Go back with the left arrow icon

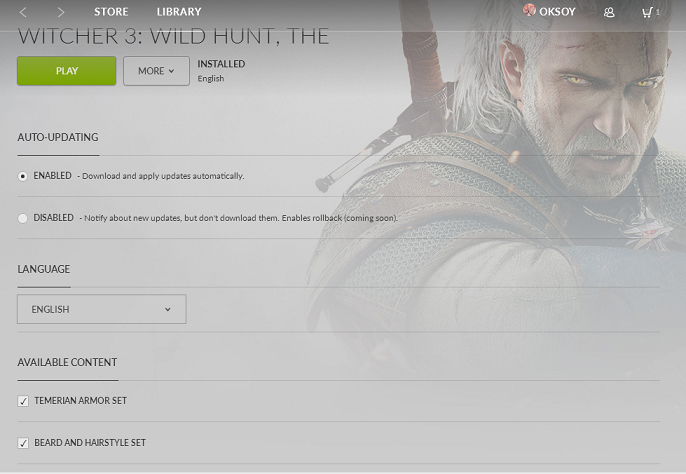(x=23, y=12)
